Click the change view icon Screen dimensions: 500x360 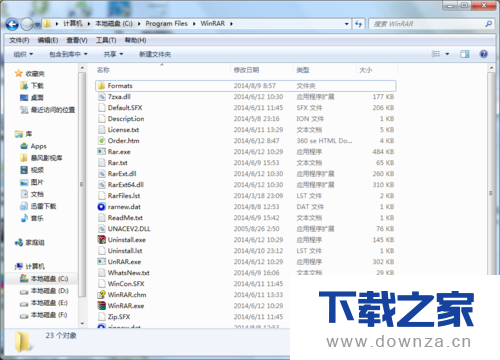coord(436,54)
